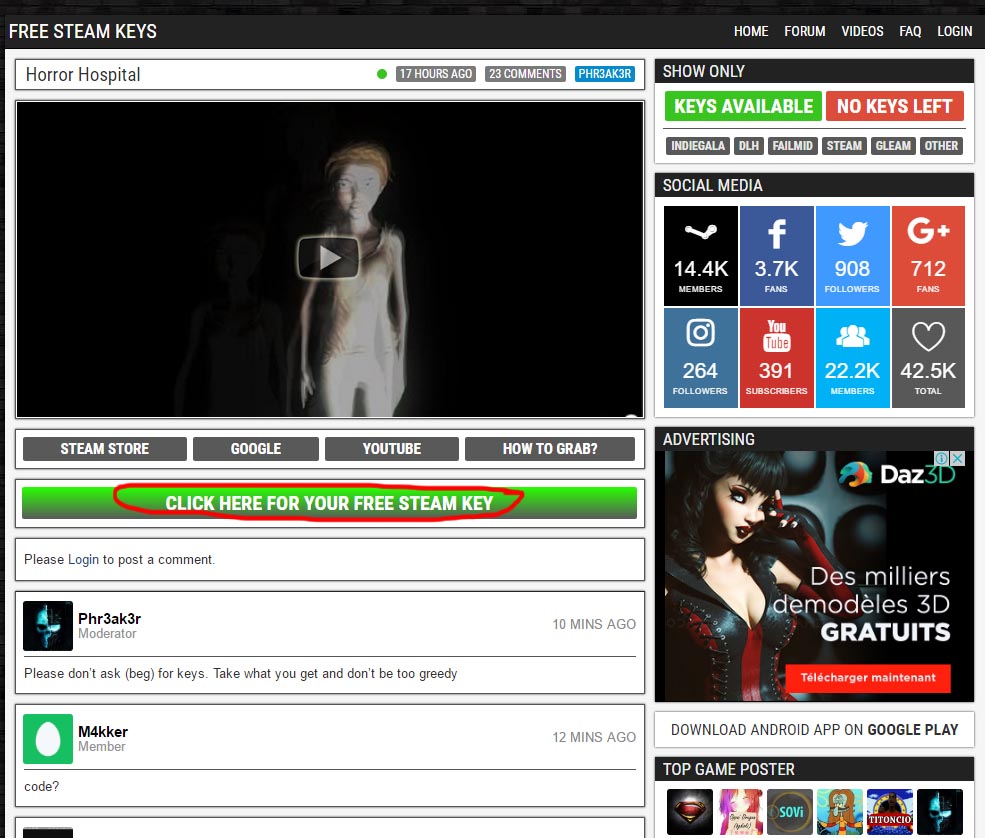Open the Horror Hospital post title
Image resolution: width=985 pixels, height=838 pixels.
click(83, 75)
